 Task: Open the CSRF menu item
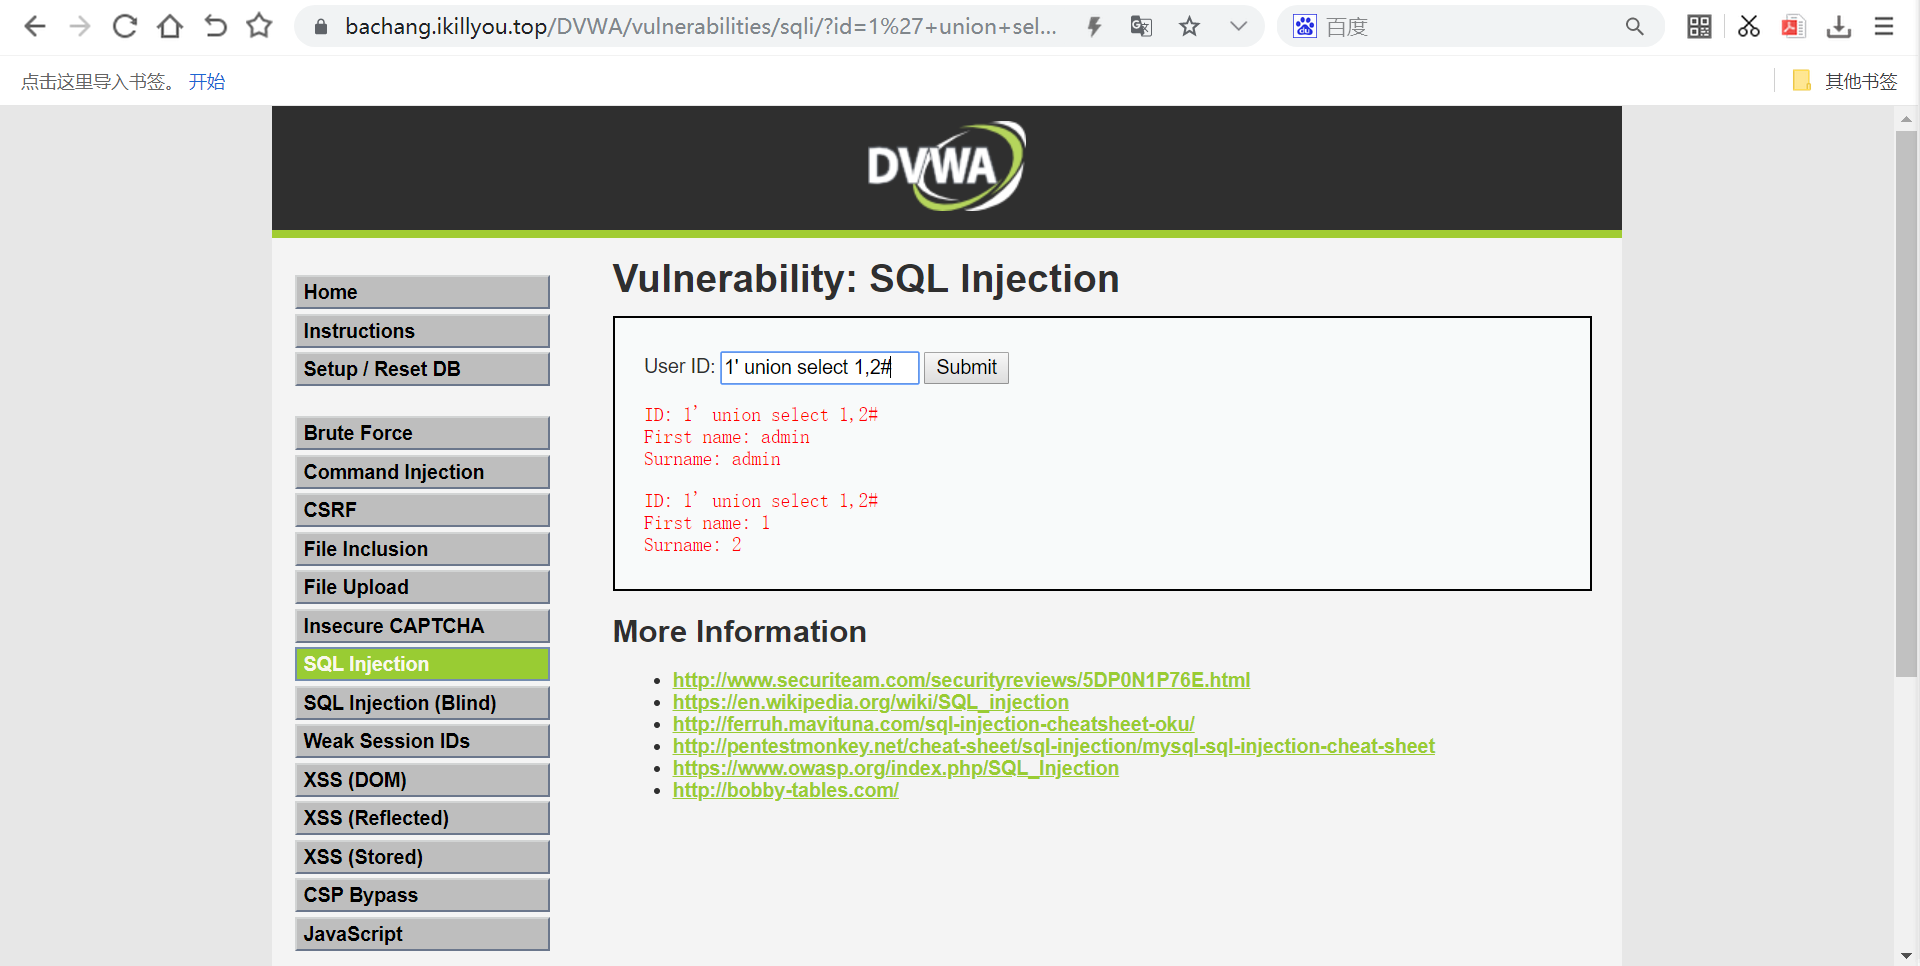422,510
